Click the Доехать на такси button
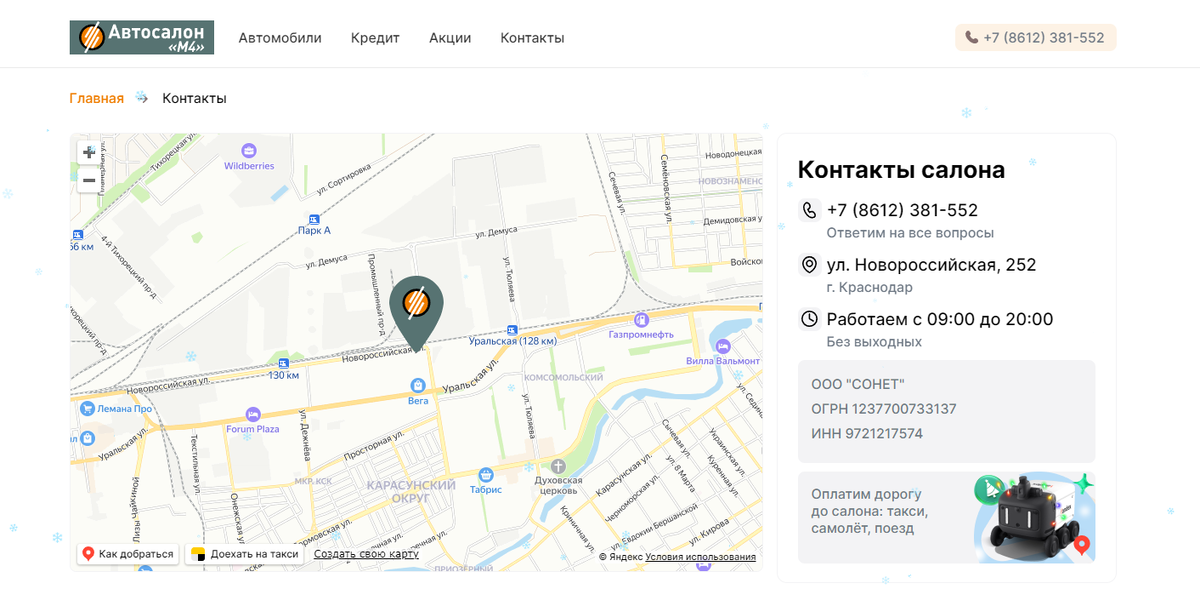 tap(246, 554)
